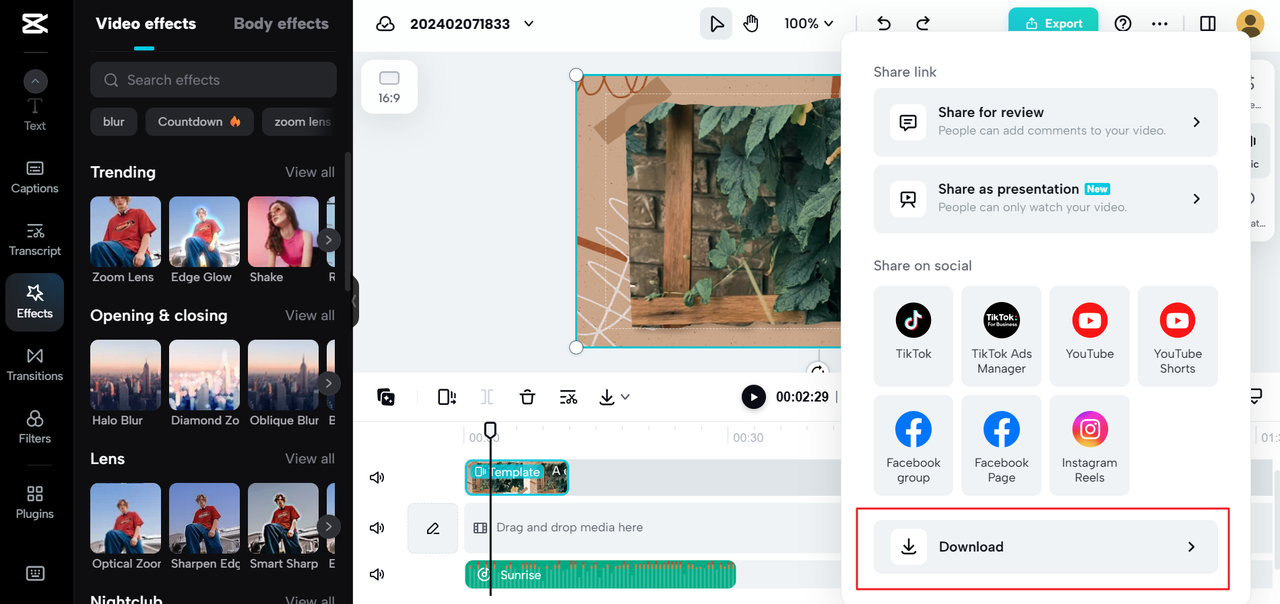Share to YouTube
Viewport: 1280px width, 604px height.
click(1090, 336)
